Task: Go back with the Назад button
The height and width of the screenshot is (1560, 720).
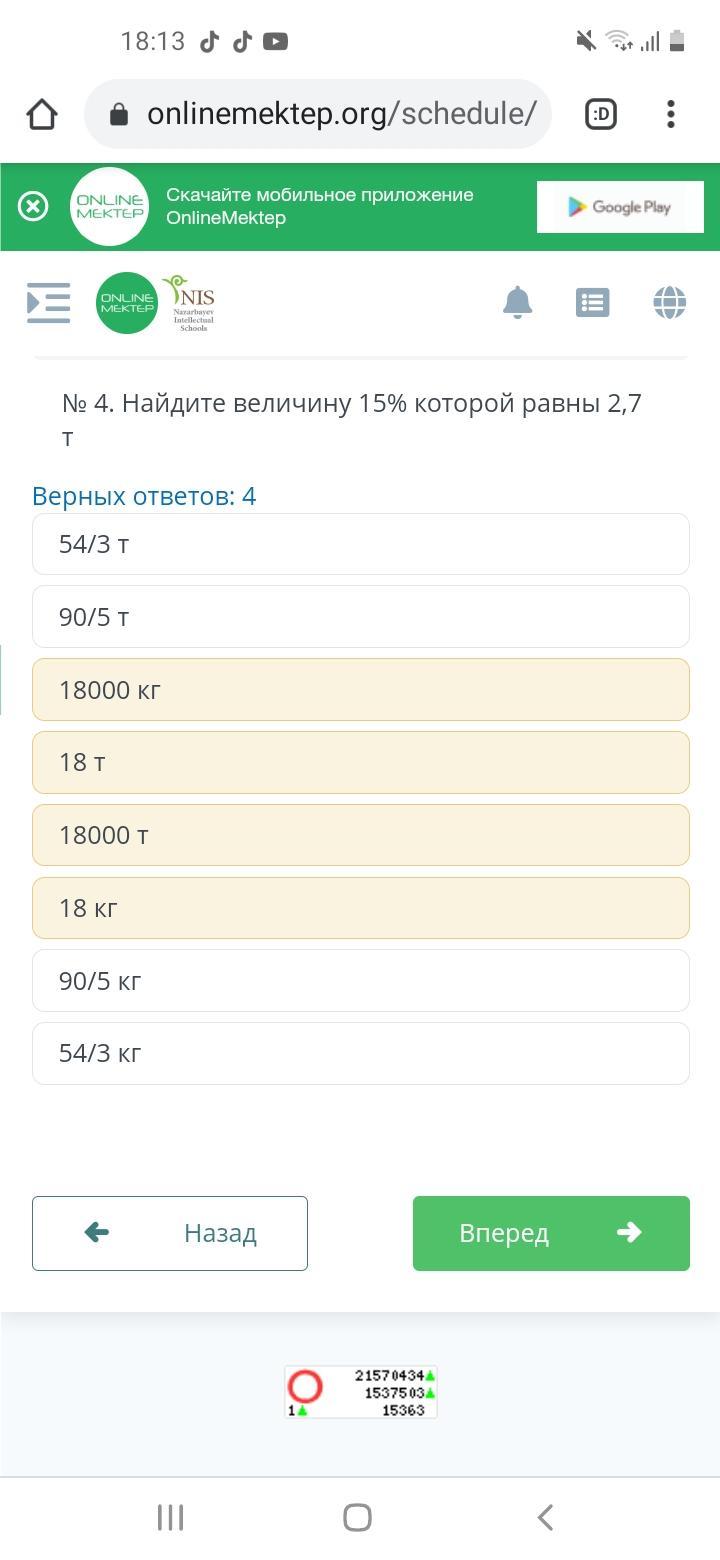Action: [170, 1233]
